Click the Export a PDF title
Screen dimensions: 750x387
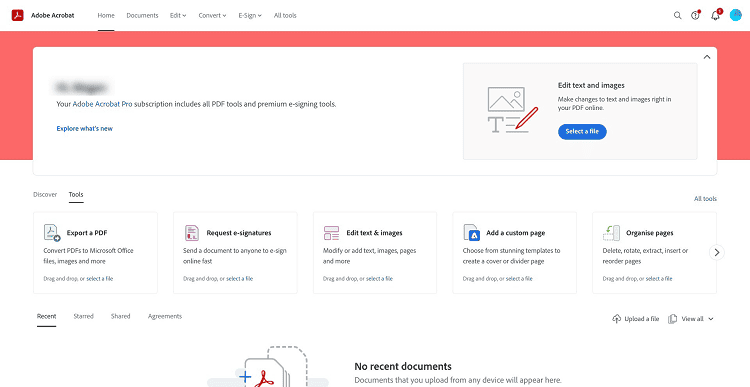87,233
